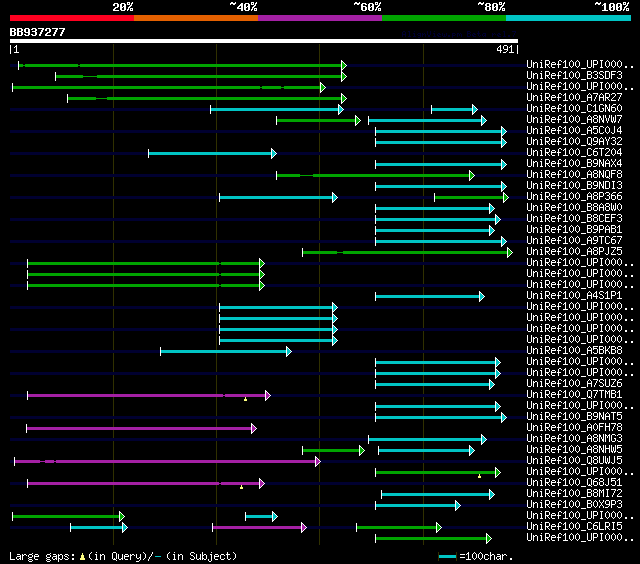This screenshot has height=564, width=640.
Task: Select the UniRef100_A7SUZ6 label
Action: point(574,384)
